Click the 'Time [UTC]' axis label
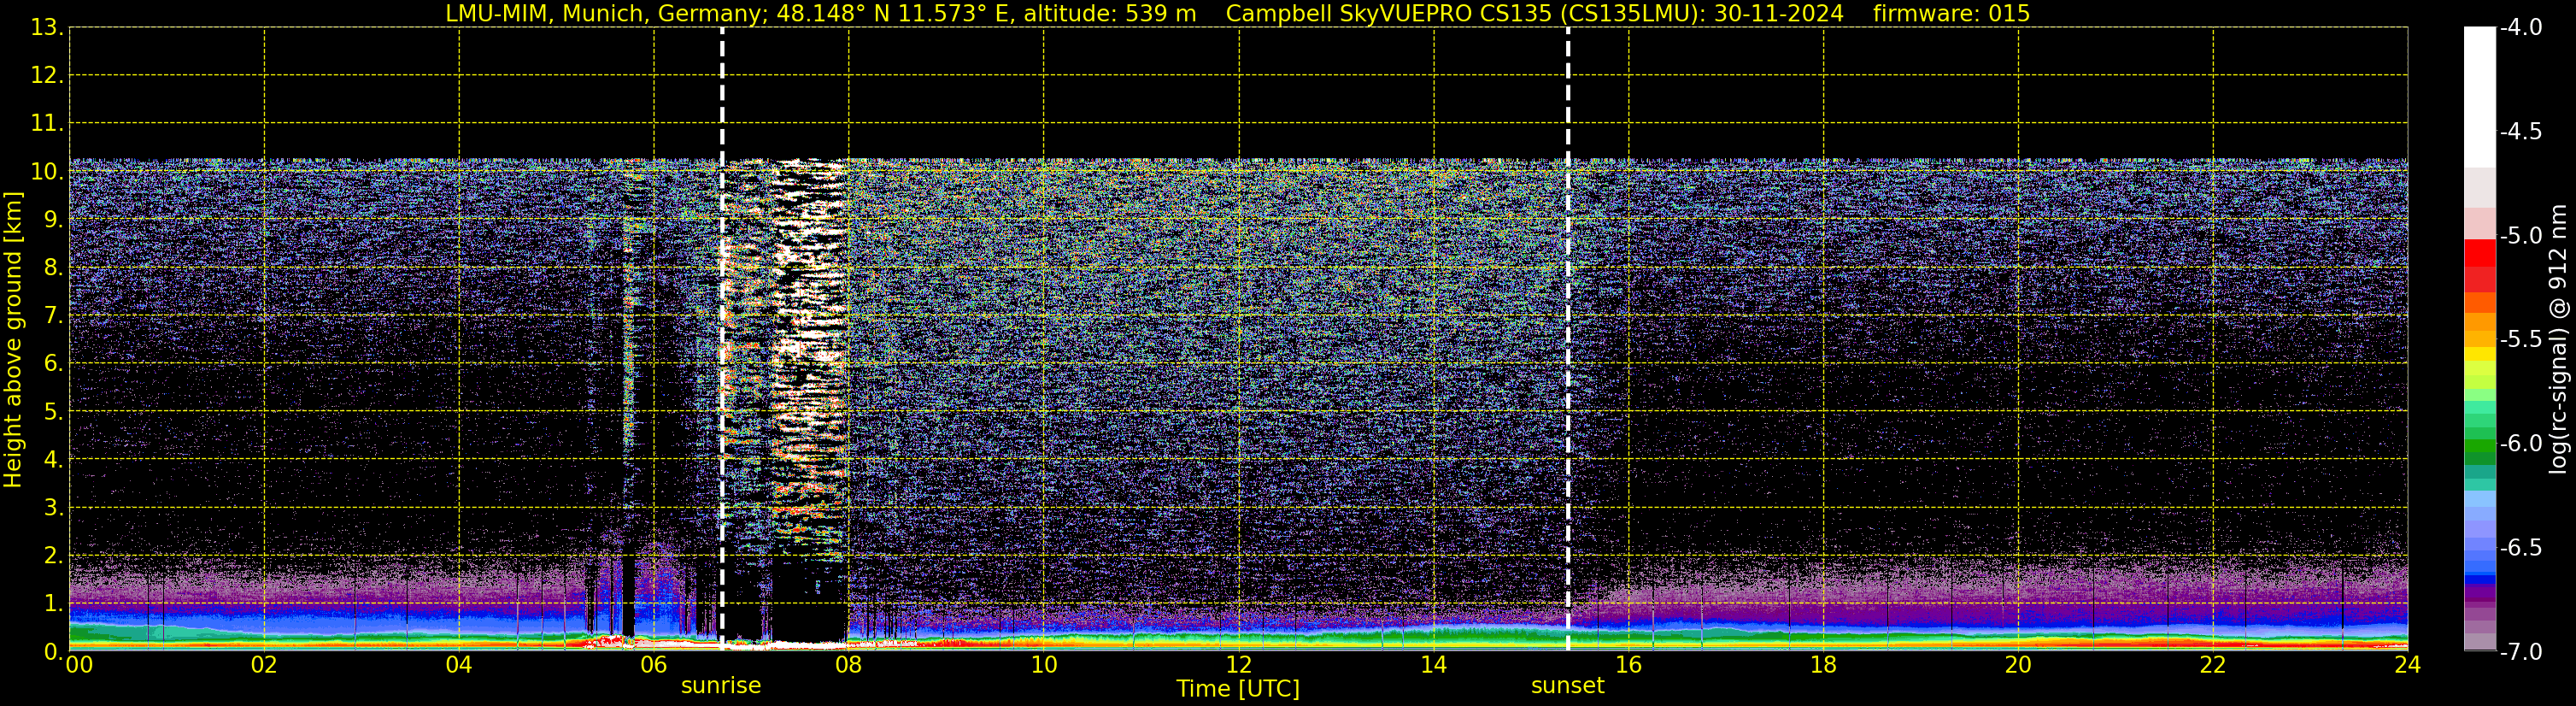The image size is (2576, 706). [1238, 689]
